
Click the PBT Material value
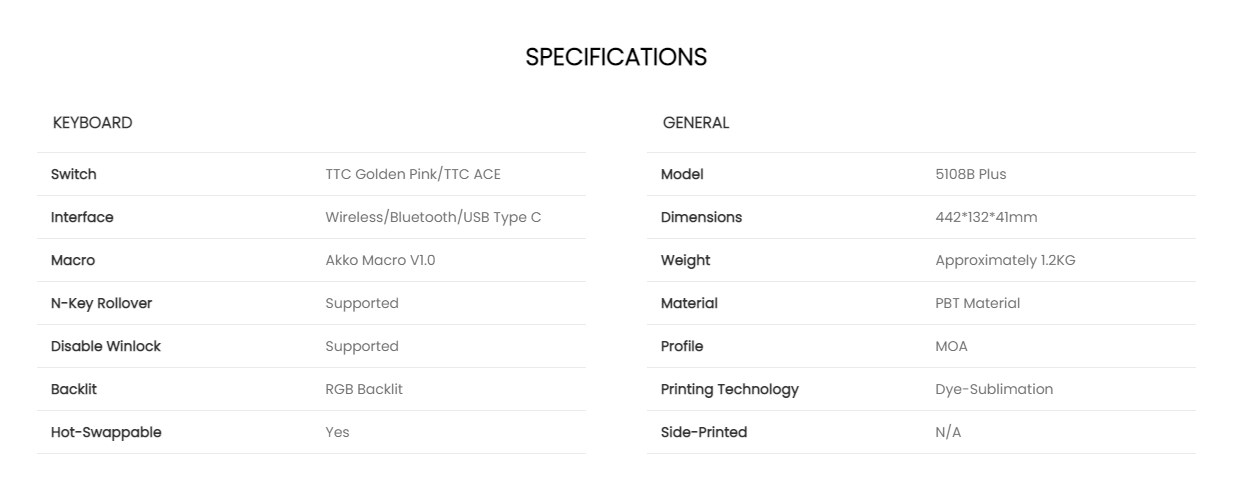tap(977, 303)
